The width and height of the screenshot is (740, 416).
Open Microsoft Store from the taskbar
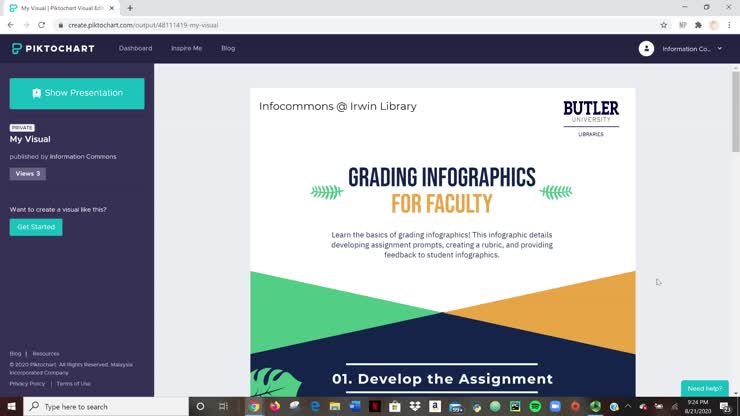click(x=395, y=407)
